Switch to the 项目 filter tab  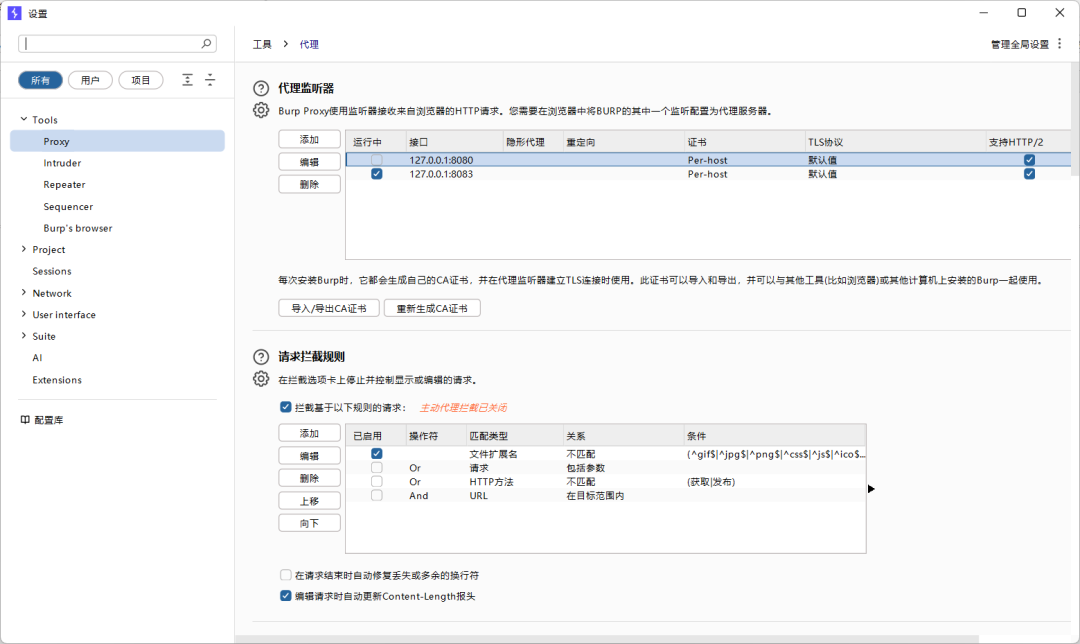click(x=140, y=79)
